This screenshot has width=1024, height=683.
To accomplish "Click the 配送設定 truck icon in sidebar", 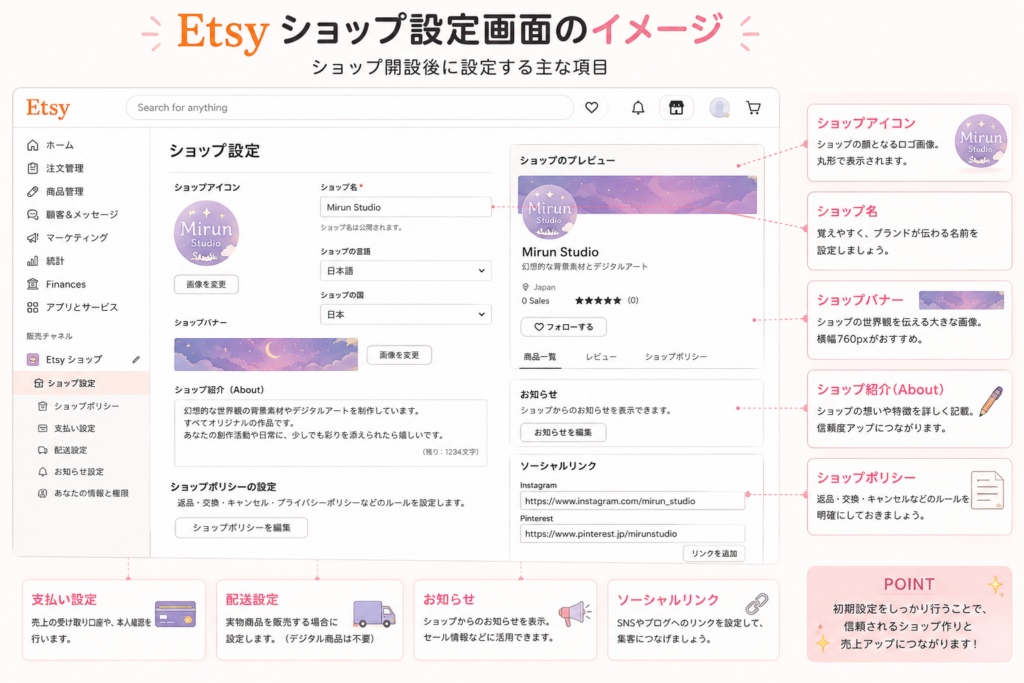I will (x=42, y=450).
